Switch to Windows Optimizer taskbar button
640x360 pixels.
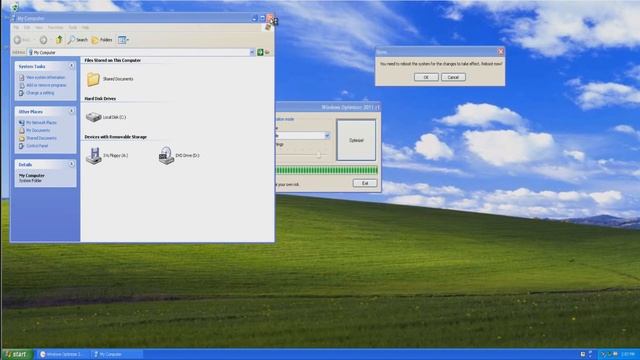click(62, 354)
